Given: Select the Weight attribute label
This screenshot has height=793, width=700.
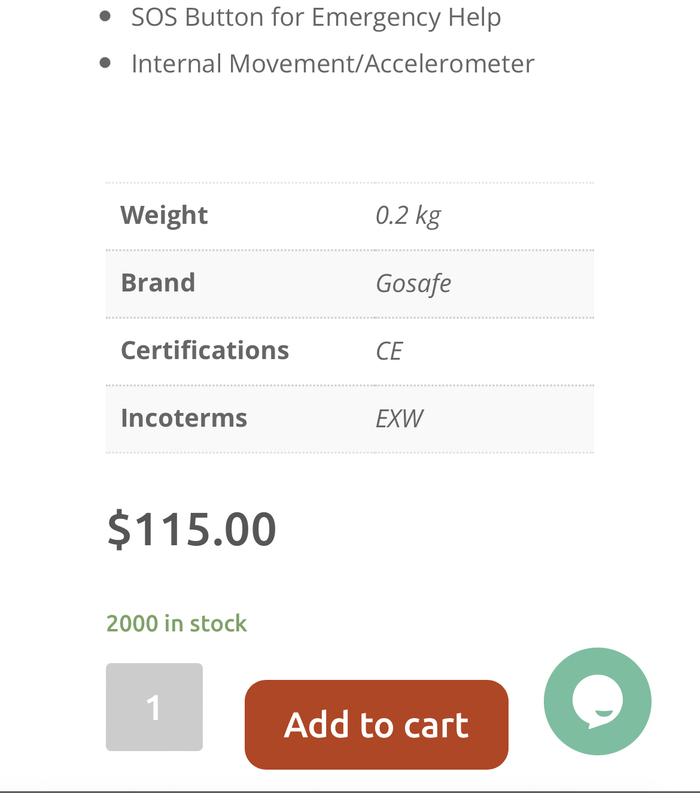Looking at the screenshot, I should (x=164, y=216).
